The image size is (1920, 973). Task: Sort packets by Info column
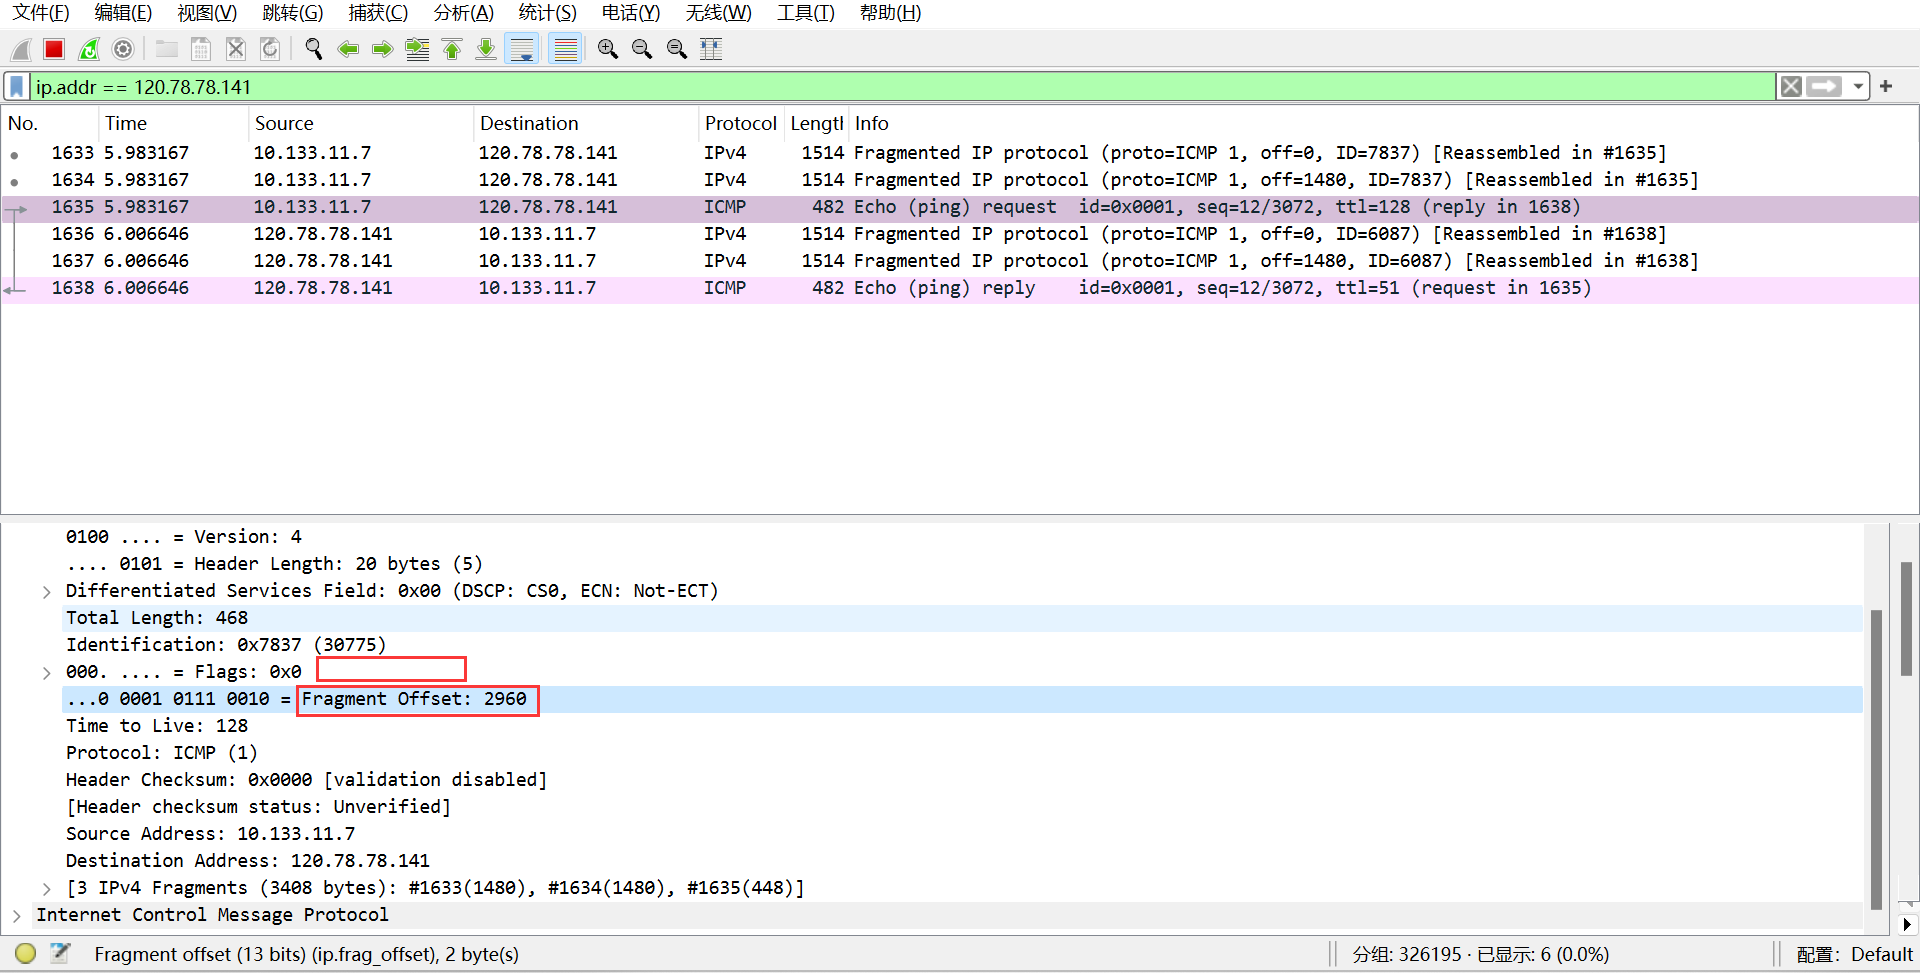pos(1383,123)
